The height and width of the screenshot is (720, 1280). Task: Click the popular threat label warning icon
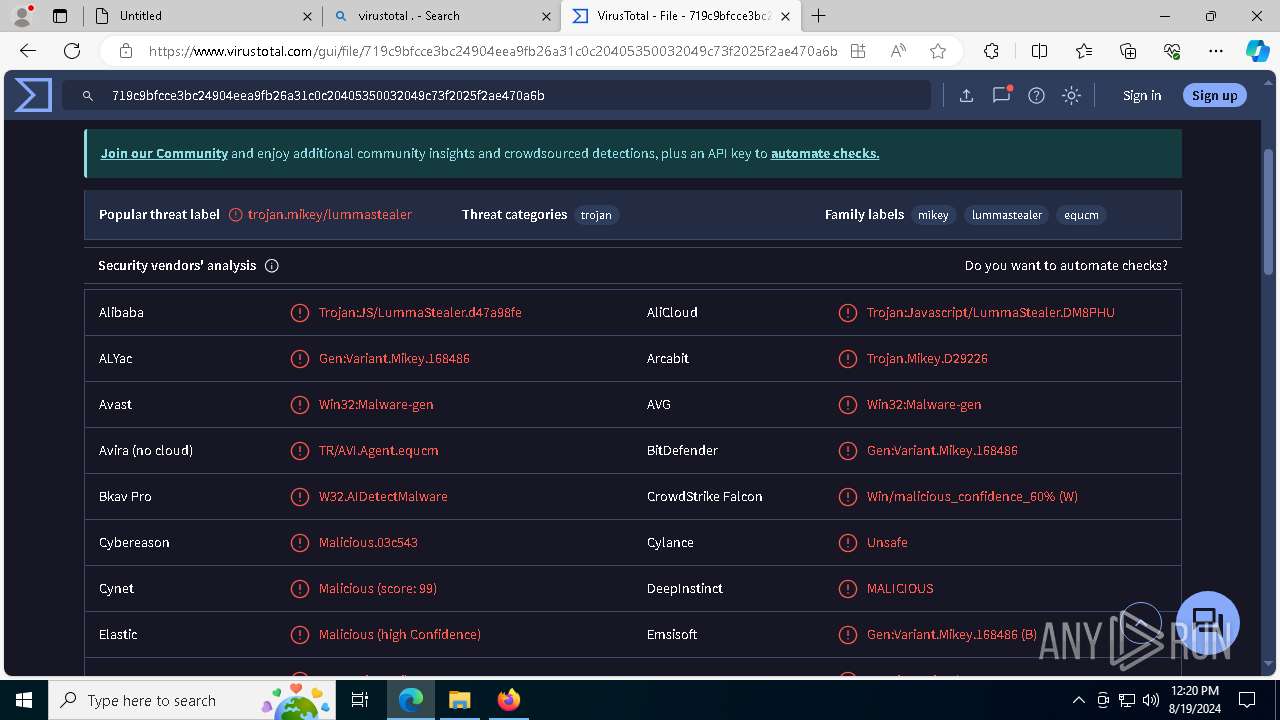coord(236,215)
